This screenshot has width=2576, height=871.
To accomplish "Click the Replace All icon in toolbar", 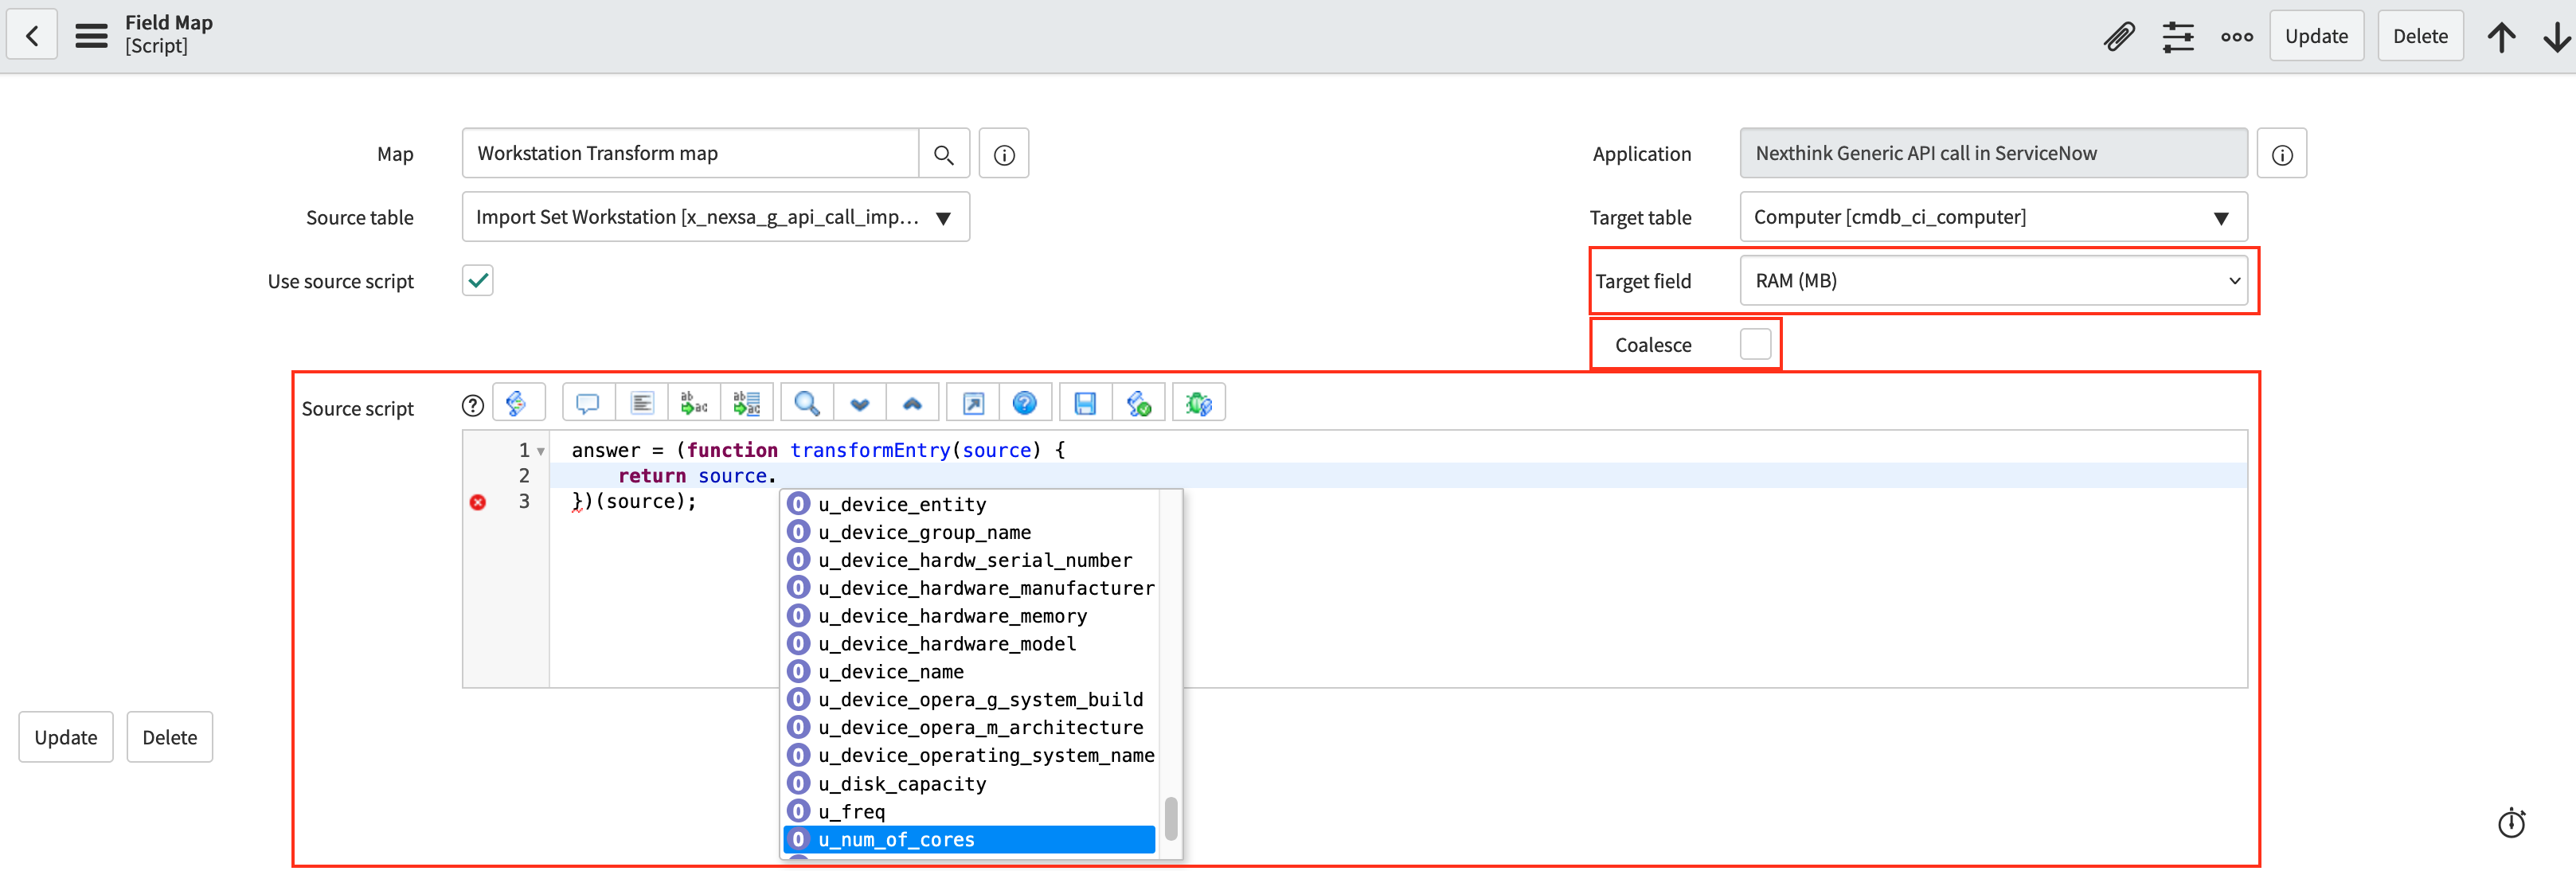I will pyautogui.click(x=747, y=403).
